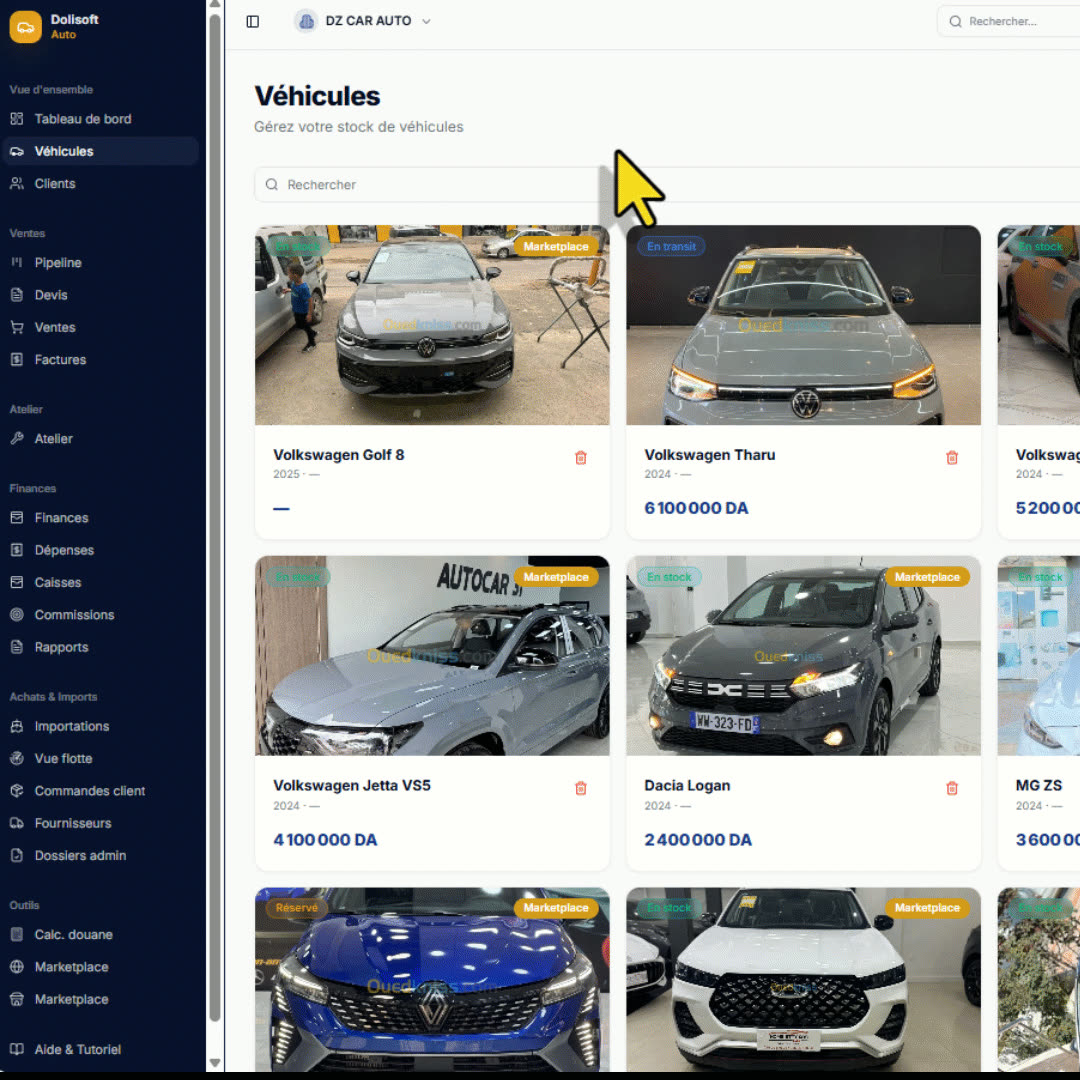This screenshot has width=1080, height=1080.
Task: Open Tableau de bord in sidebar
Action: click(x=101, y=119)
